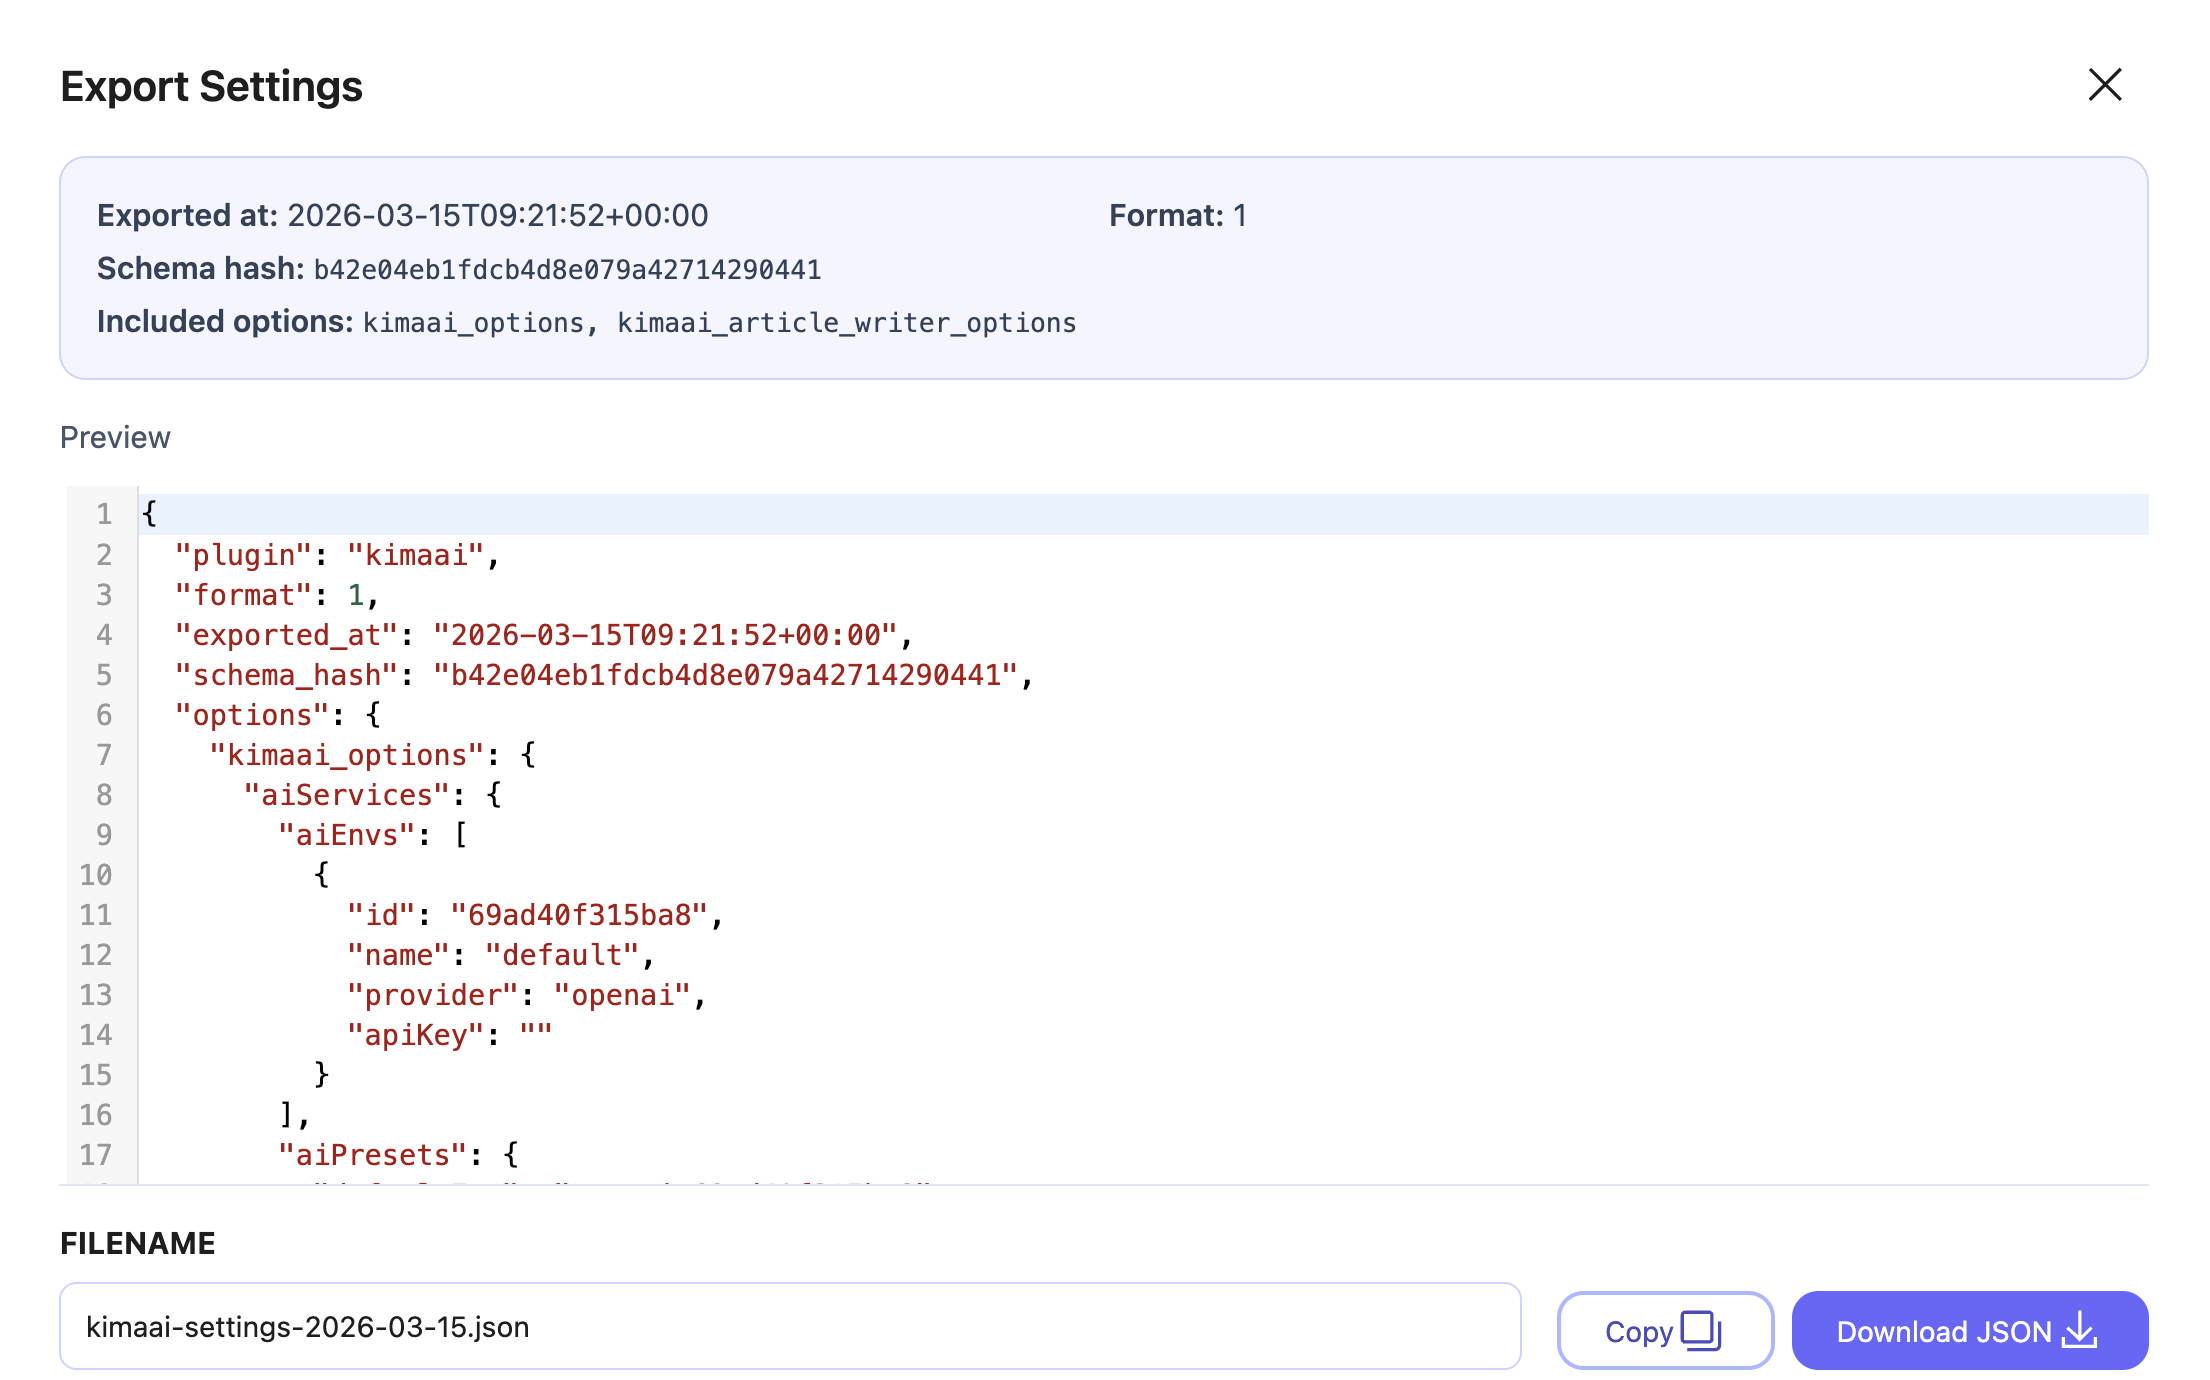Click the copy icon in Copy button
The width and height of the screenshot is (2210, 1380).
1700,1330
